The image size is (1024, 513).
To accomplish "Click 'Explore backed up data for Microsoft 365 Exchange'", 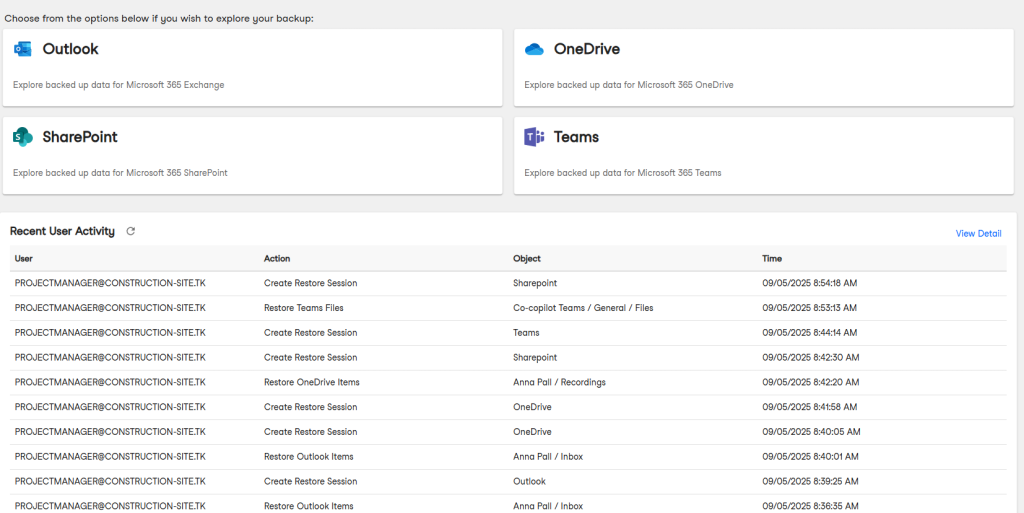I will click(x=119, y=85).
